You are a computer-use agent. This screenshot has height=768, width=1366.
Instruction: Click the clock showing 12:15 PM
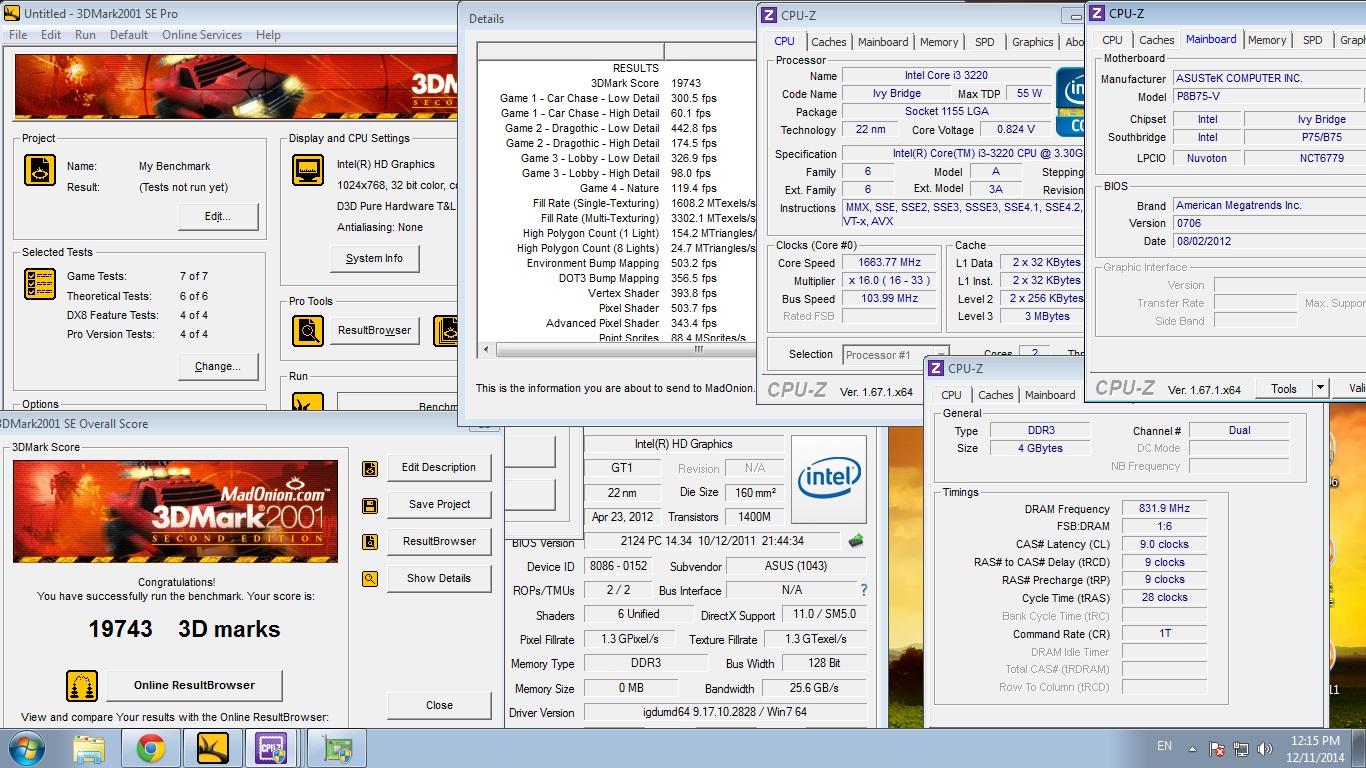click(1315, 741)
